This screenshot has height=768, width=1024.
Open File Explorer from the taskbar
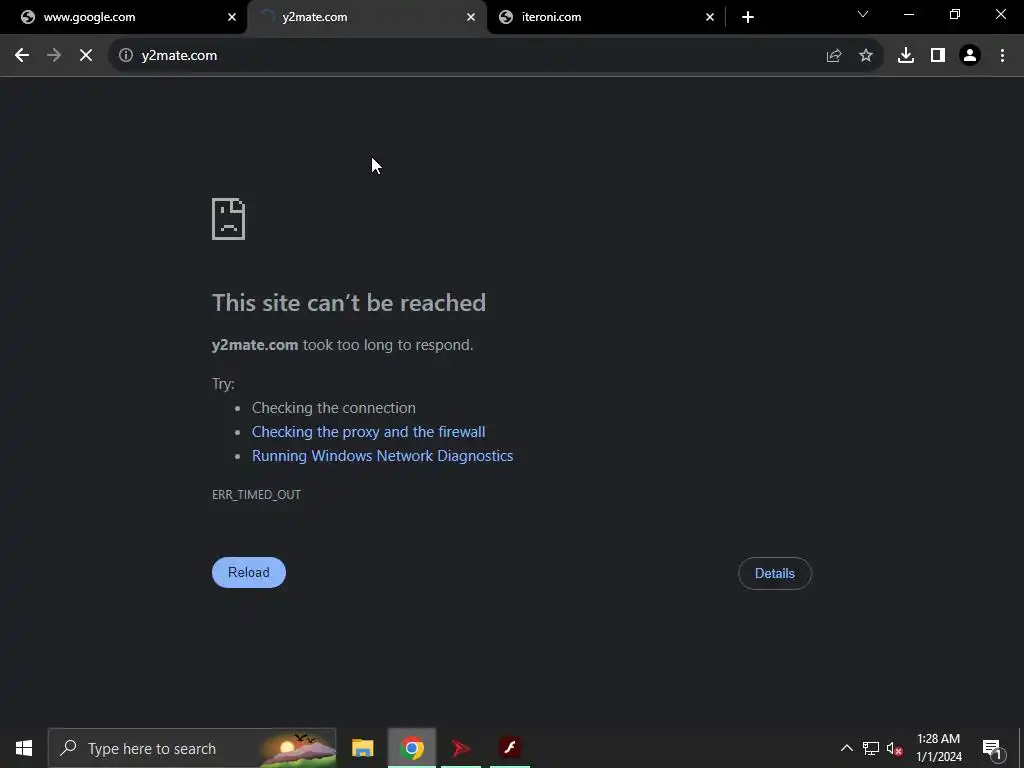362,748
